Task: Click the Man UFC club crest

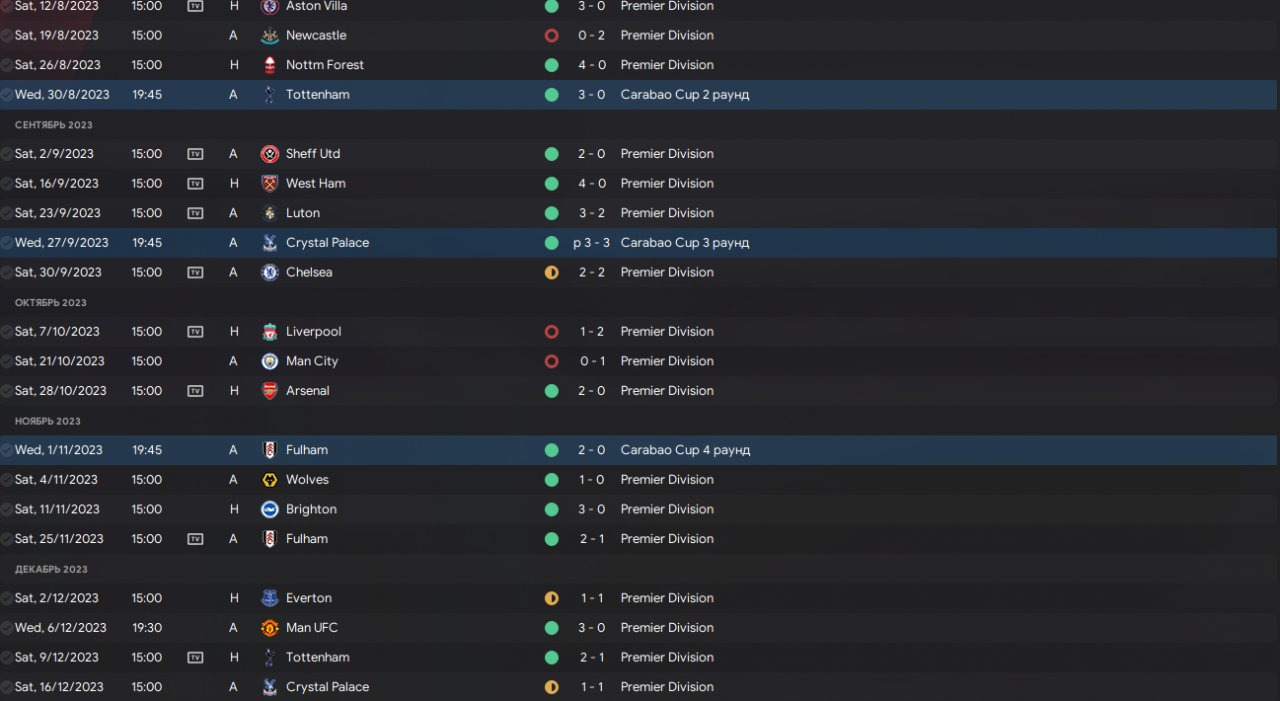Action: click(x=269, y=628)
